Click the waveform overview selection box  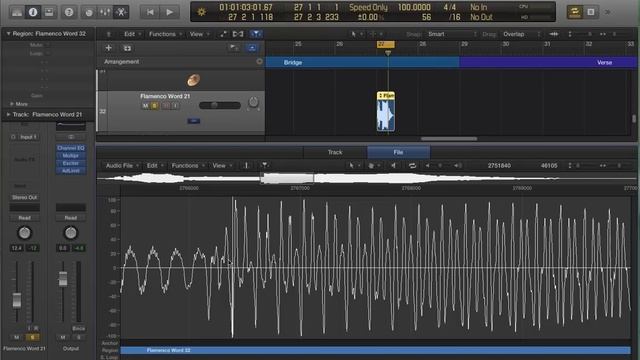[287, 178]
